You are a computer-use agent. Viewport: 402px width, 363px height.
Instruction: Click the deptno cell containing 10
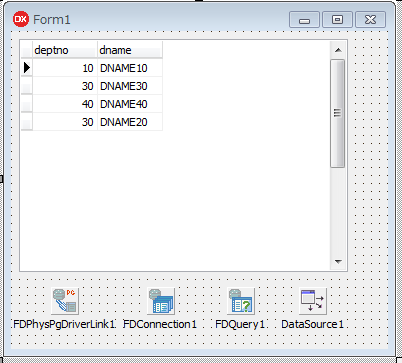65,68
